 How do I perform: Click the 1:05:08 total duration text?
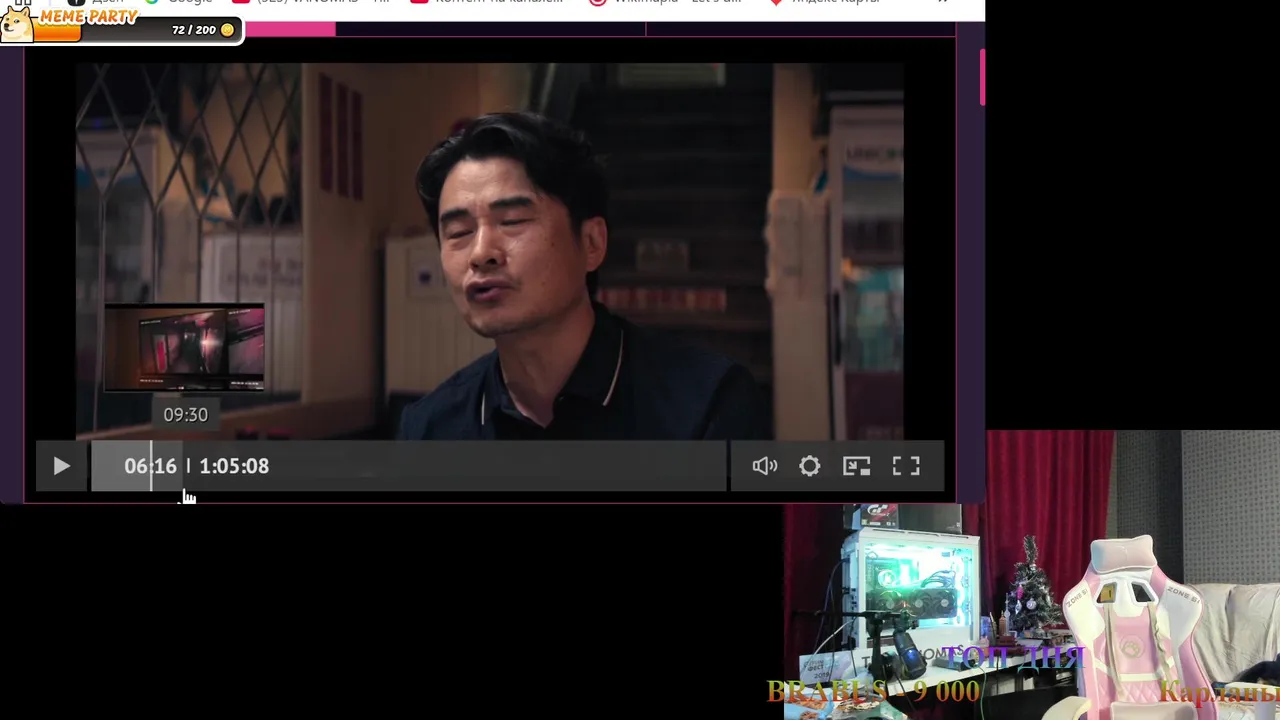[234, 466]
